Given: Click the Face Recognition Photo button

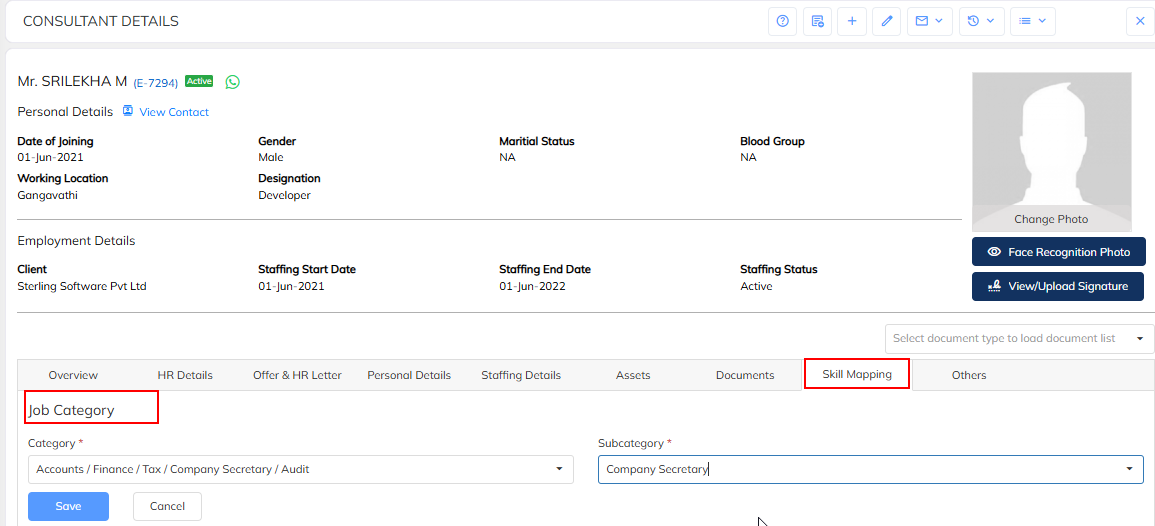Looking at the screenshot, I should coord(1058,252).
